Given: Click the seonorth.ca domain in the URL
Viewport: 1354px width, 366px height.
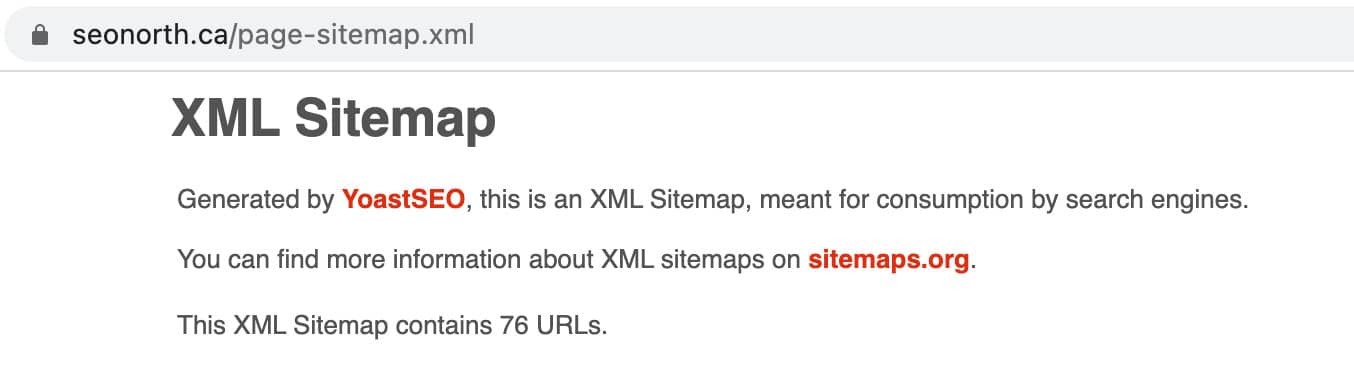Looking at the screenshot, I should [x=150, y=36].
